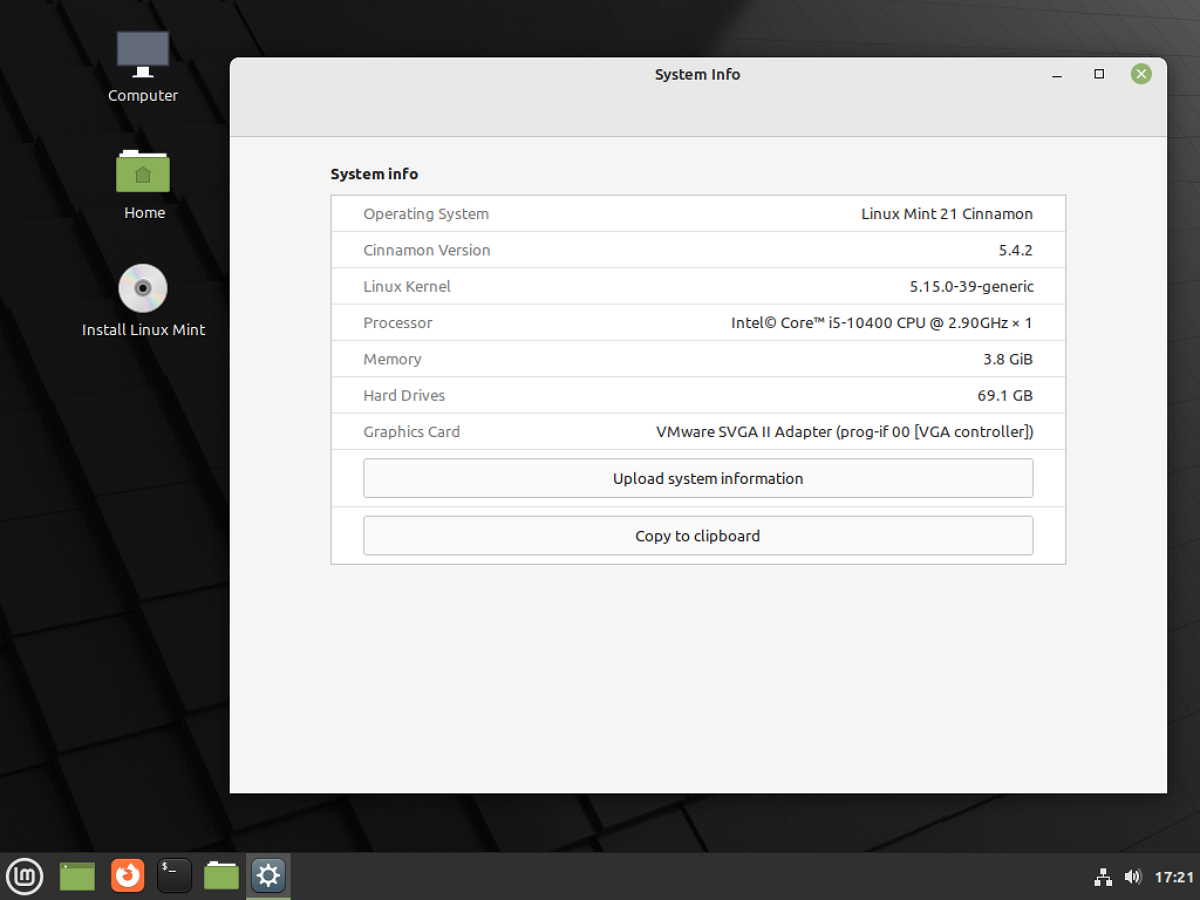The height and width of the screenshot is (900, 1200).
Task: Open the Linux Mint menu
Action: (x=24, y=876)
